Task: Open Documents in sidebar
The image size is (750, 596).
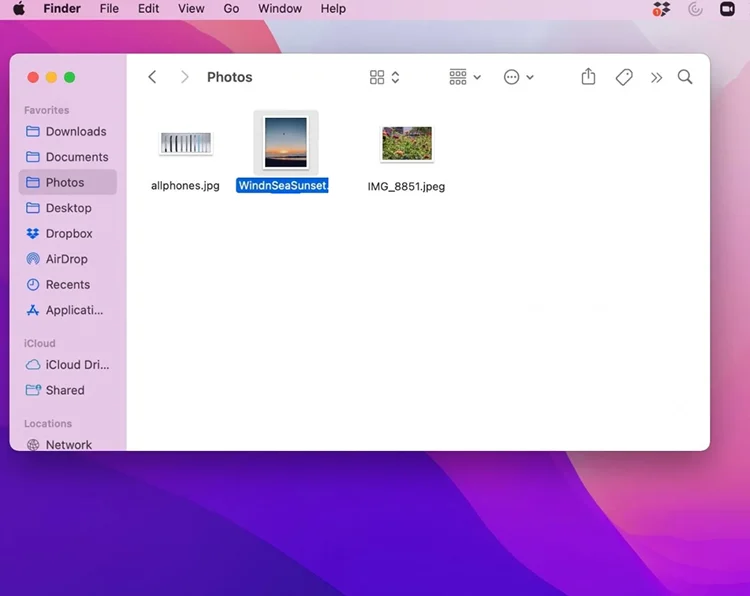Action: point(67,157)
